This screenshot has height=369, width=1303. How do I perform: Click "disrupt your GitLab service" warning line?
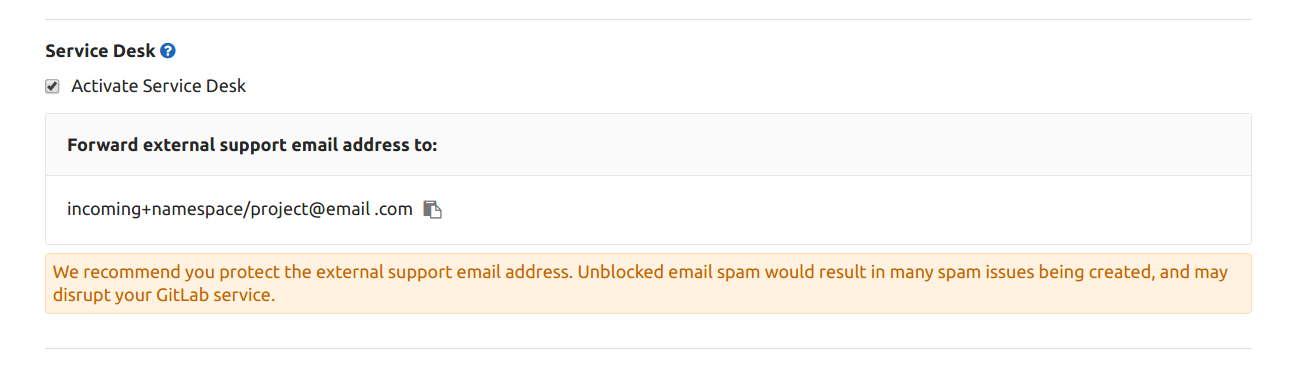tap(163, 296)
